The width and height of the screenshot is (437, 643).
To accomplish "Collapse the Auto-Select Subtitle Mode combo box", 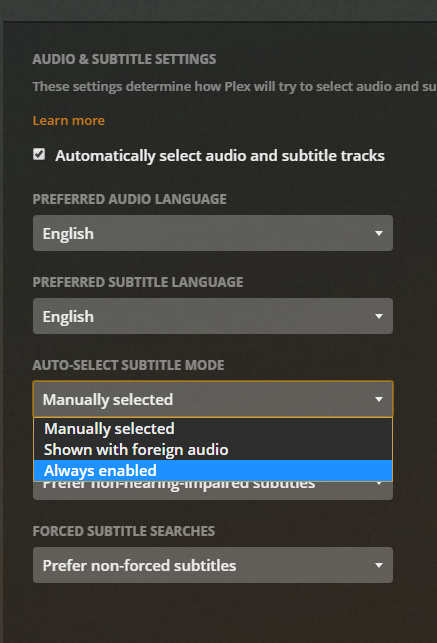I will tap(213, 399).
